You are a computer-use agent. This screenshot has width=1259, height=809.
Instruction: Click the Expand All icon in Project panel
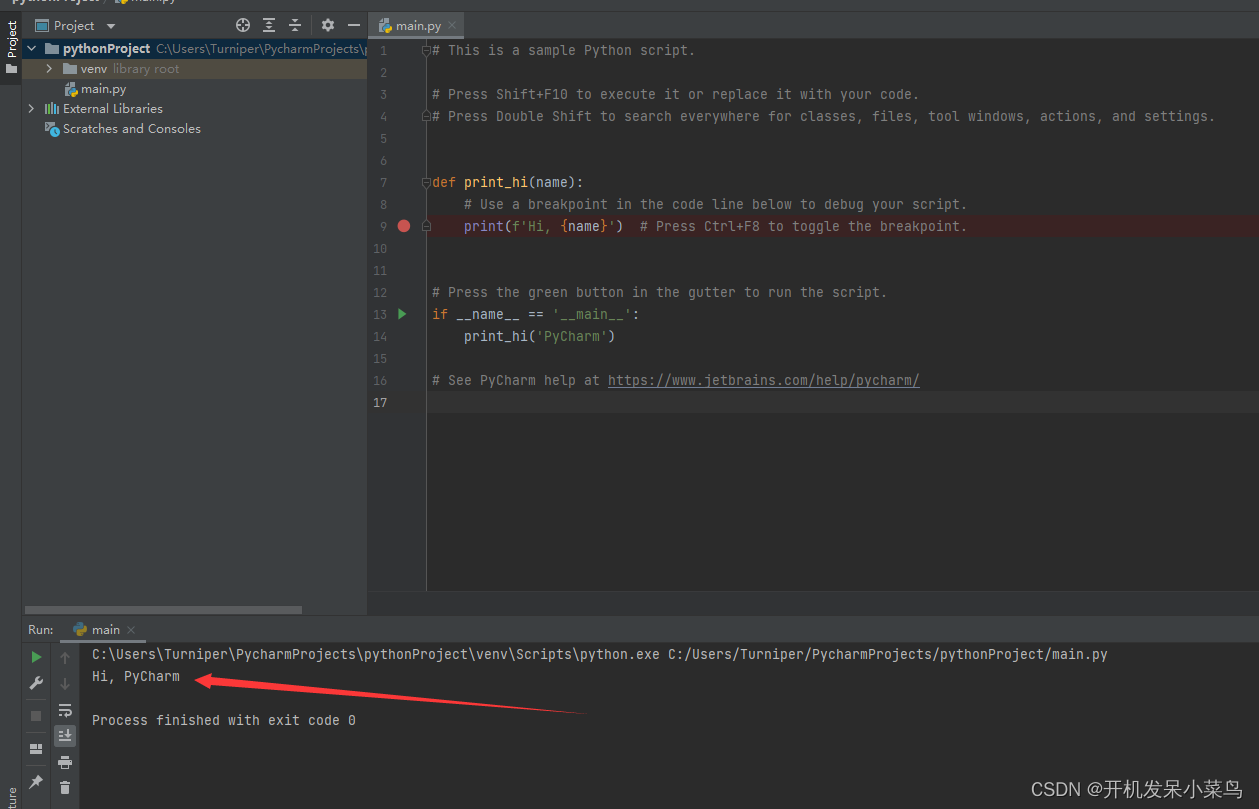pos(269,25)
